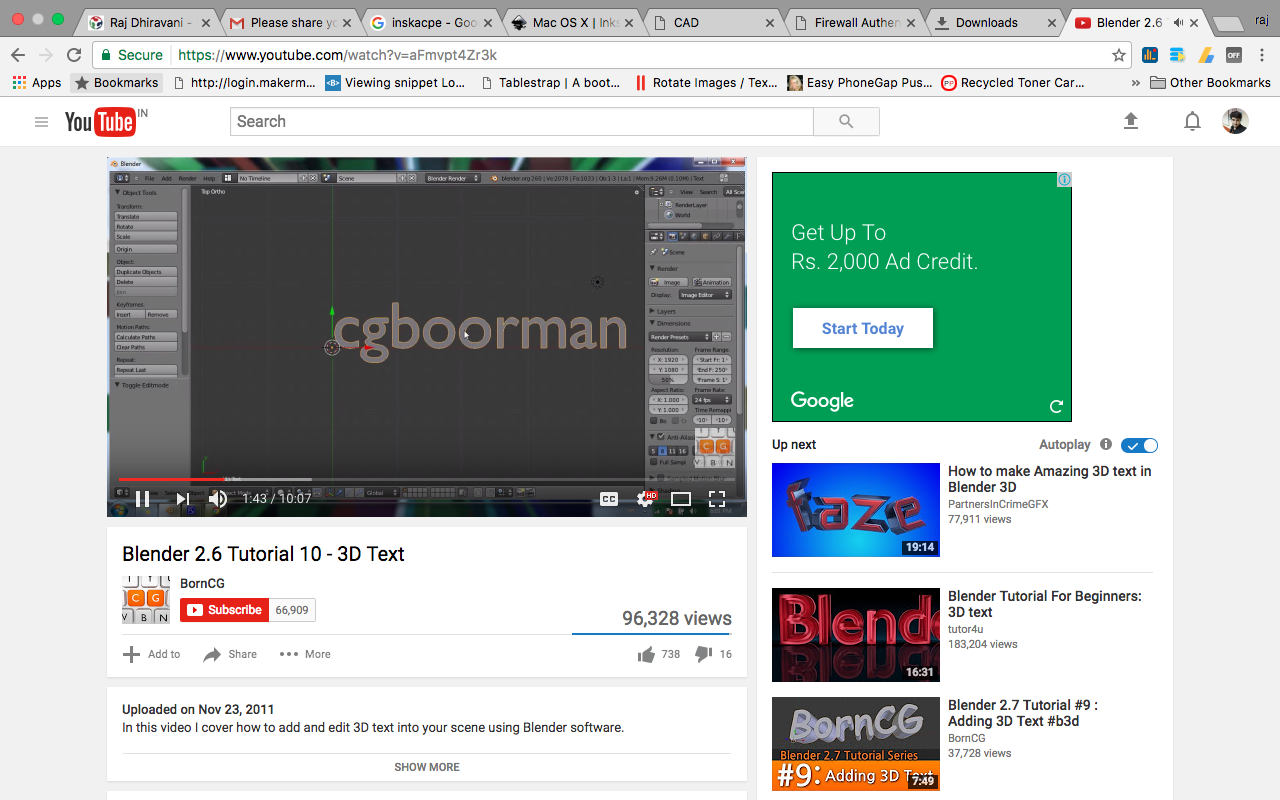Mute the Blender tab via speaker icon
Screen dimensions: 1280x800
point(1179,22)
